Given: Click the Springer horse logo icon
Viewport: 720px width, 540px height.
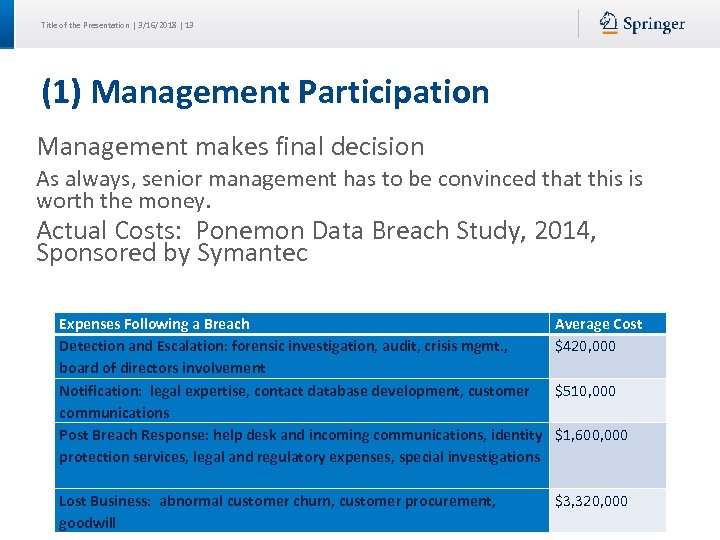Looking at the screenshot, I should 609,23.
